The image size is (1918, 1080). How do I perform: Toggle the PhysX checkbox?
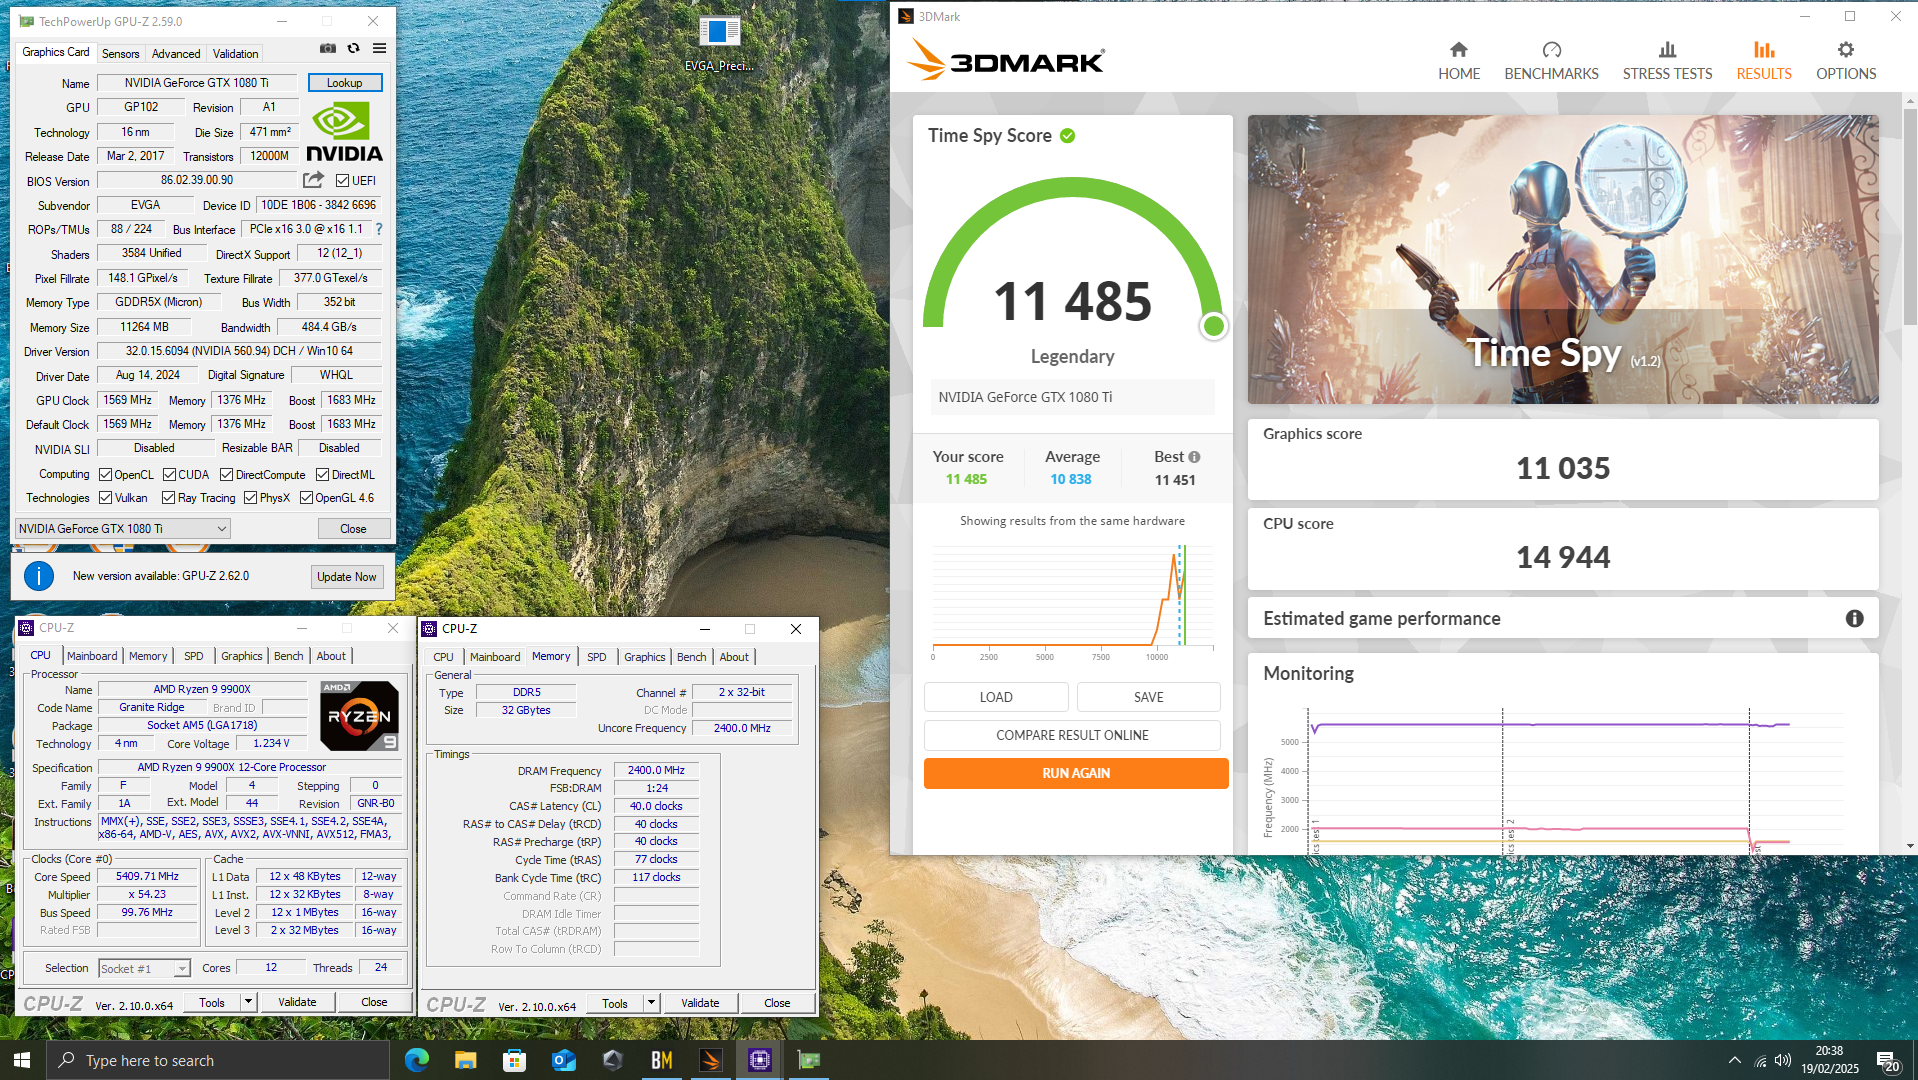point(251,498)
